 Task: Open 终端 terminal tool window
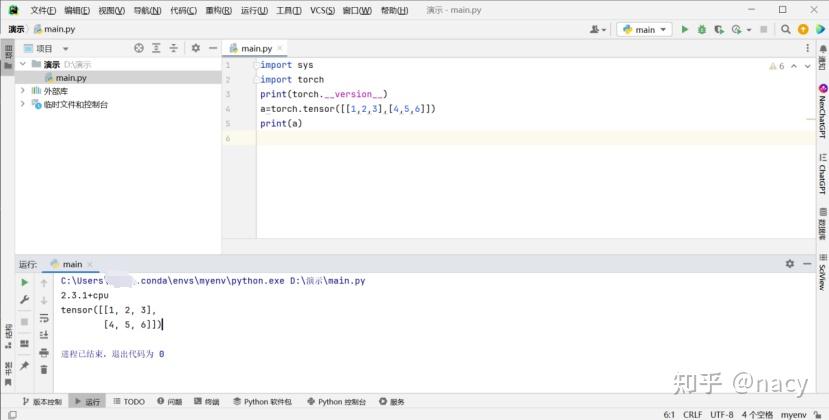[x=206, y=401]
